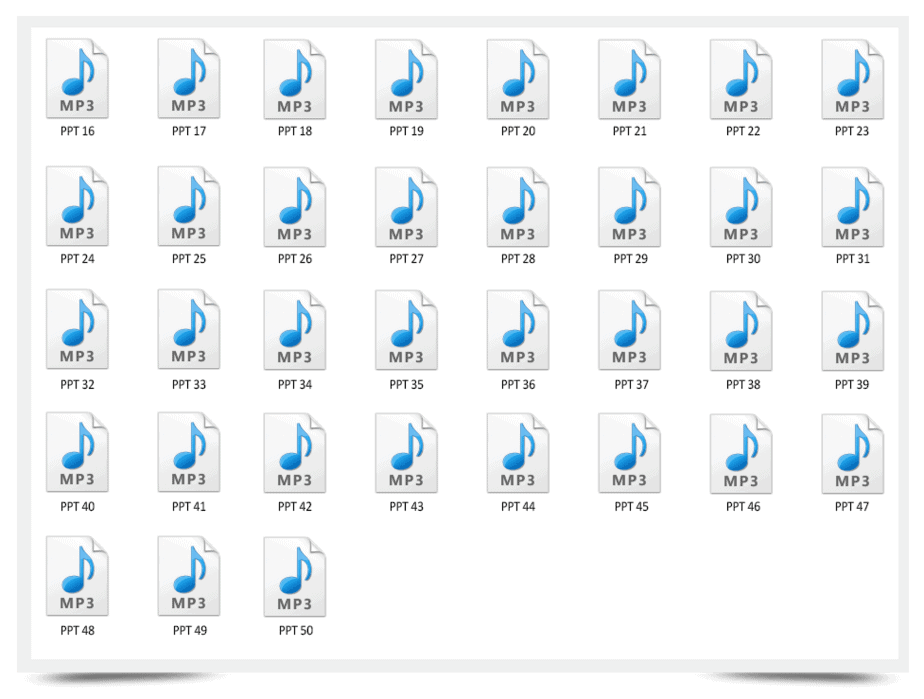Viewport: 924px width, 699px height.
Task: Click the PPT 18 MP3 icon
Action: (x=295, y=80)
